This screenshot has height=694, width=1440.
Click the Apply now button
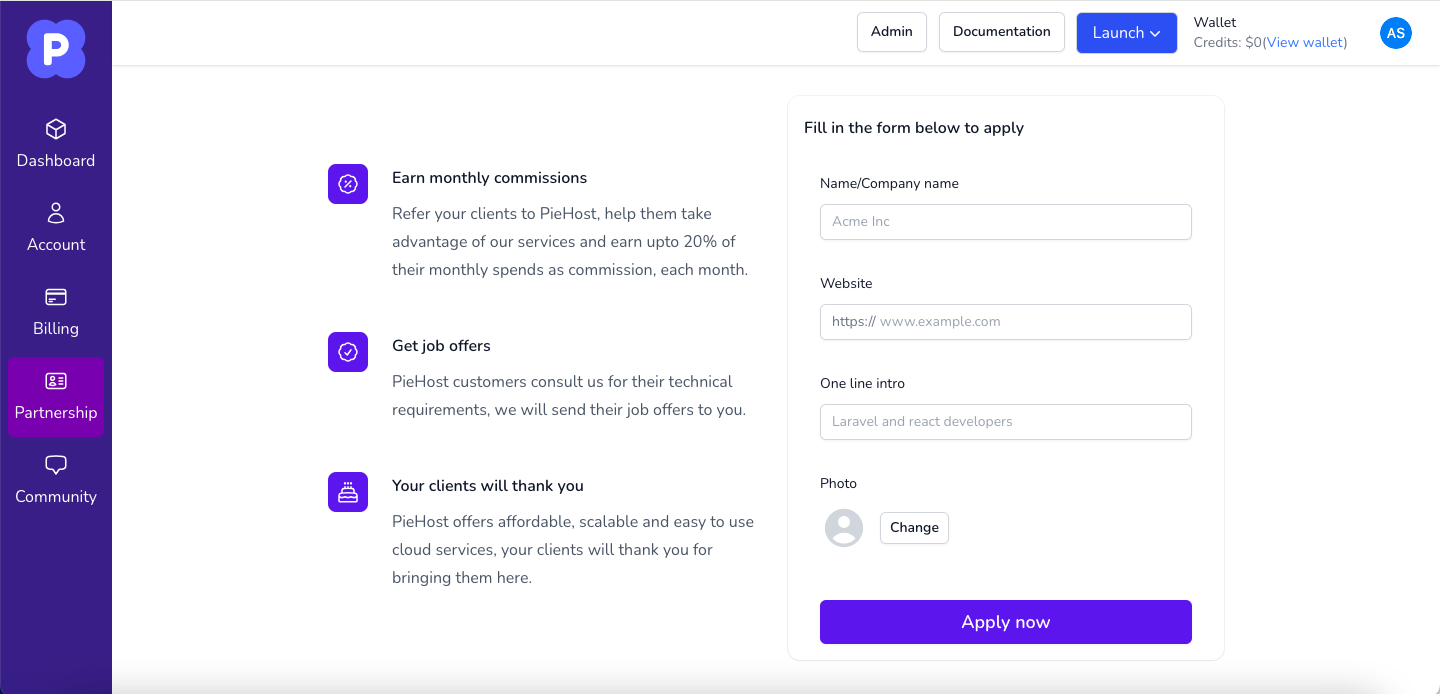click(1005, 621)
